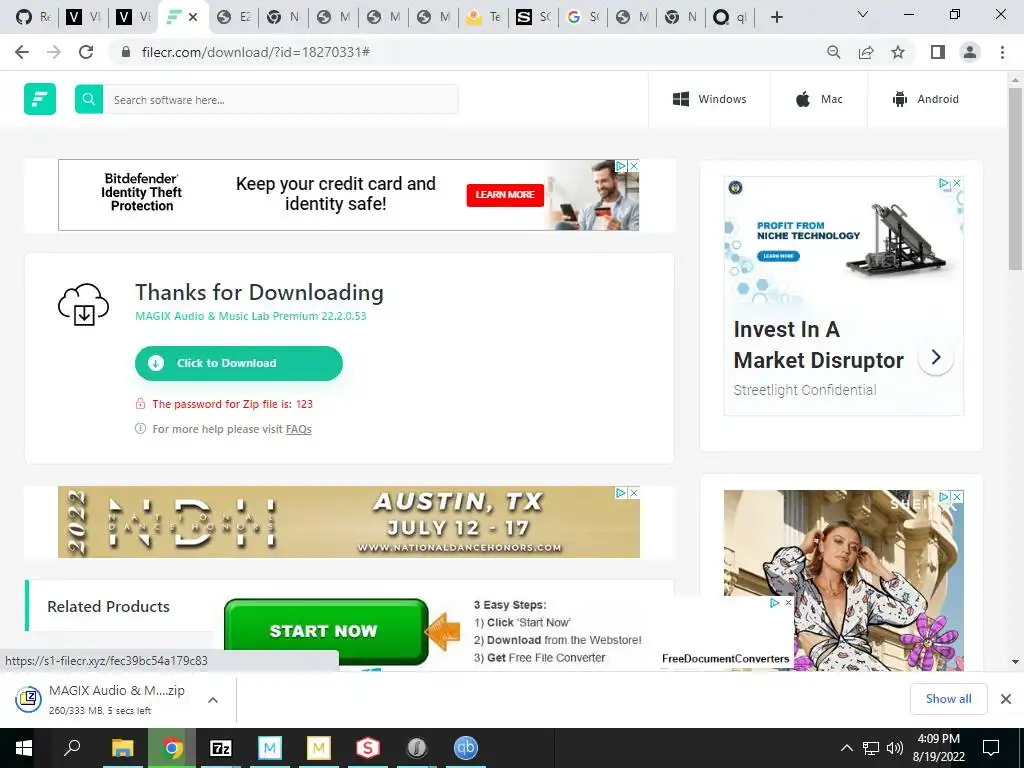Open qBittorrent from the taskbar

[466, 748]
